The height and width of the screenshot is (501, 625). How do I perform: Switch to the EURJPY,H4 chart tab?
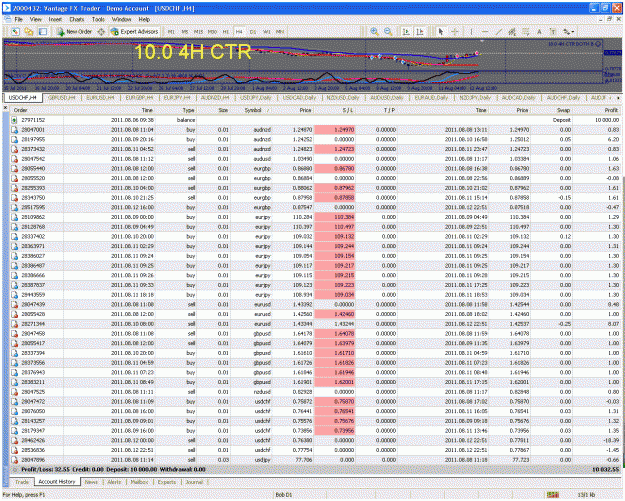point(179,98)
